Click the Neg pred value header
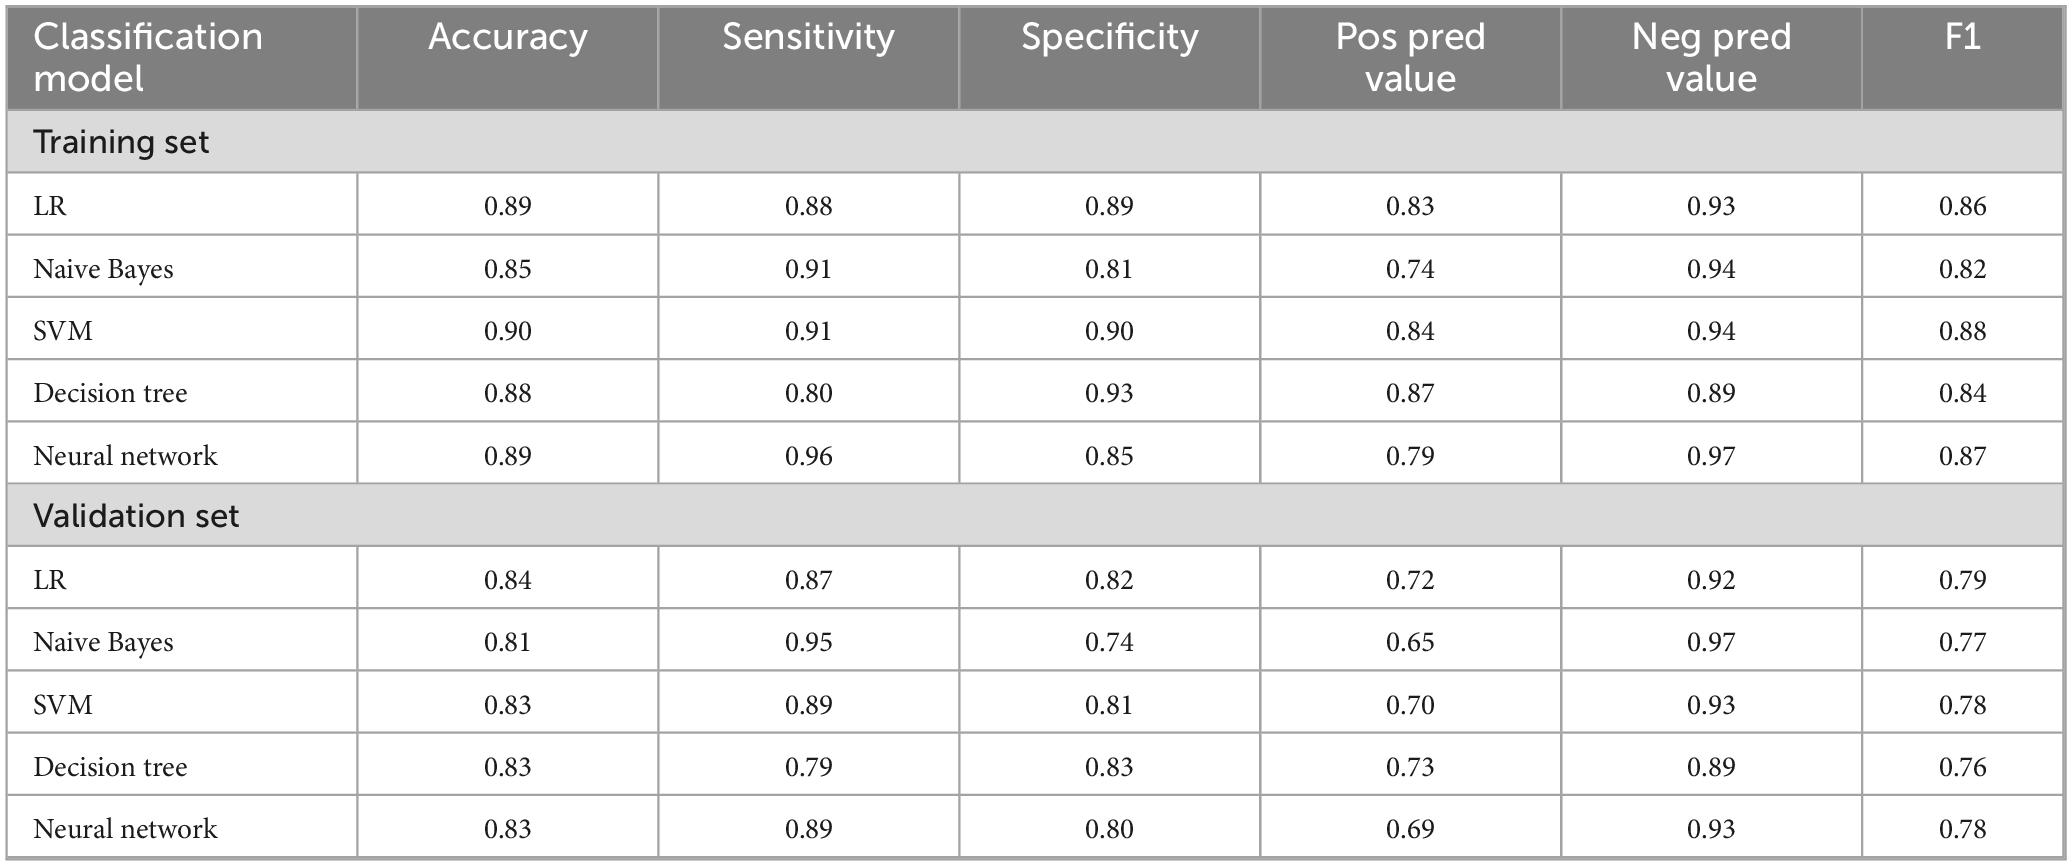The height and width of the screenshot is (866, 2072). coord(1711,57)
